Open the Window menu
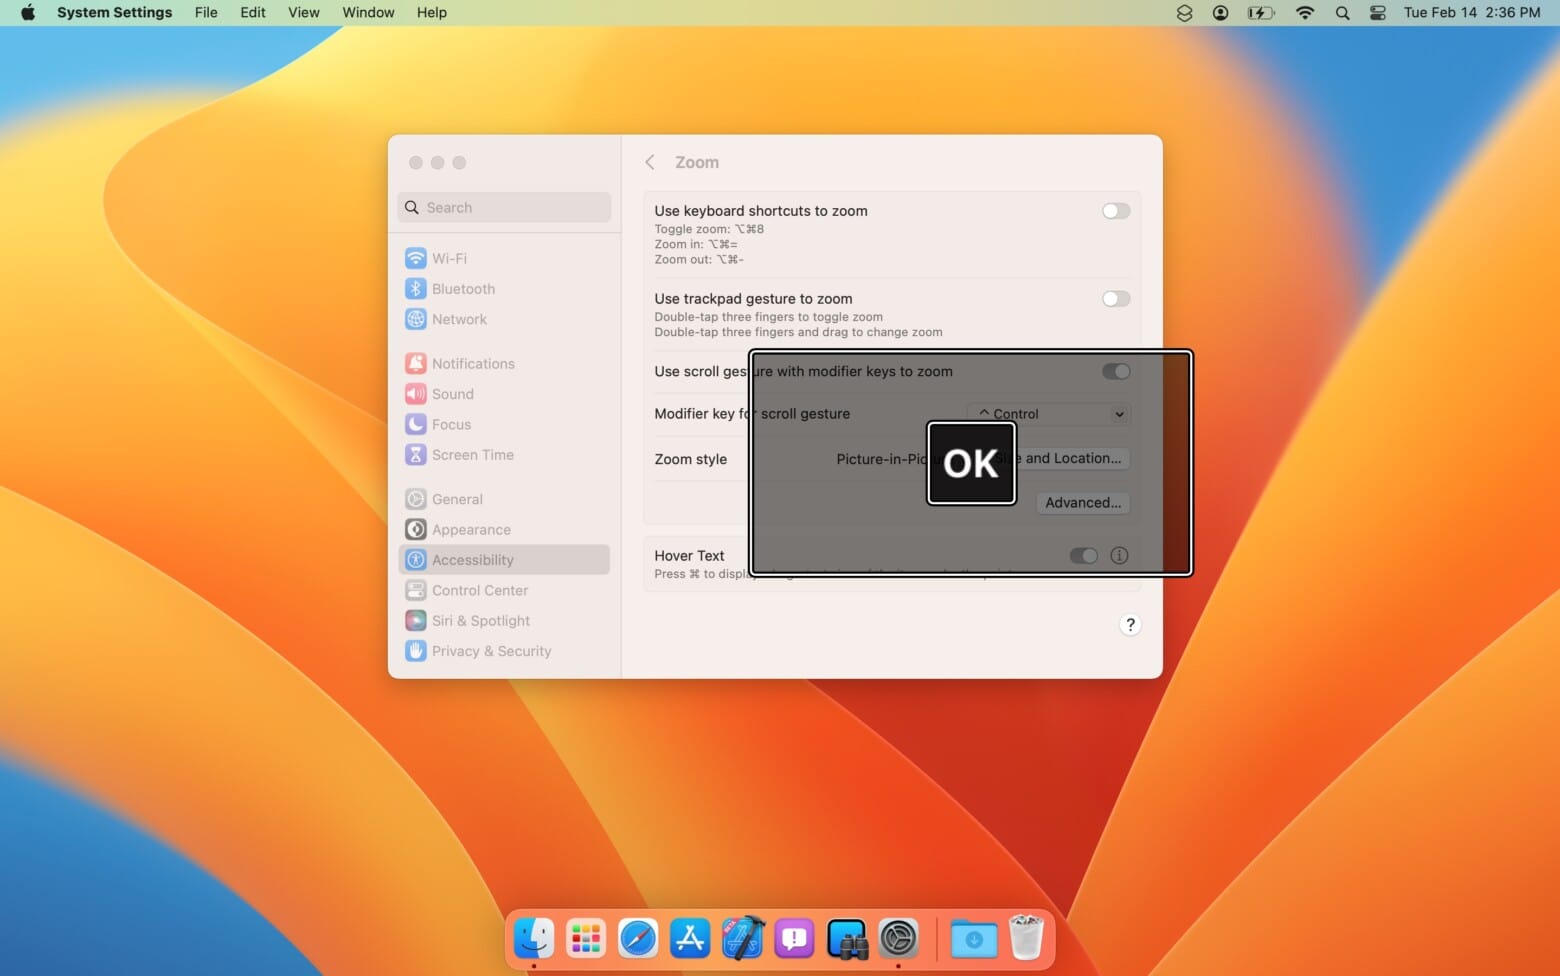Image resolution: width=1560 pixels, height=976 pixels. coord(367,12)
